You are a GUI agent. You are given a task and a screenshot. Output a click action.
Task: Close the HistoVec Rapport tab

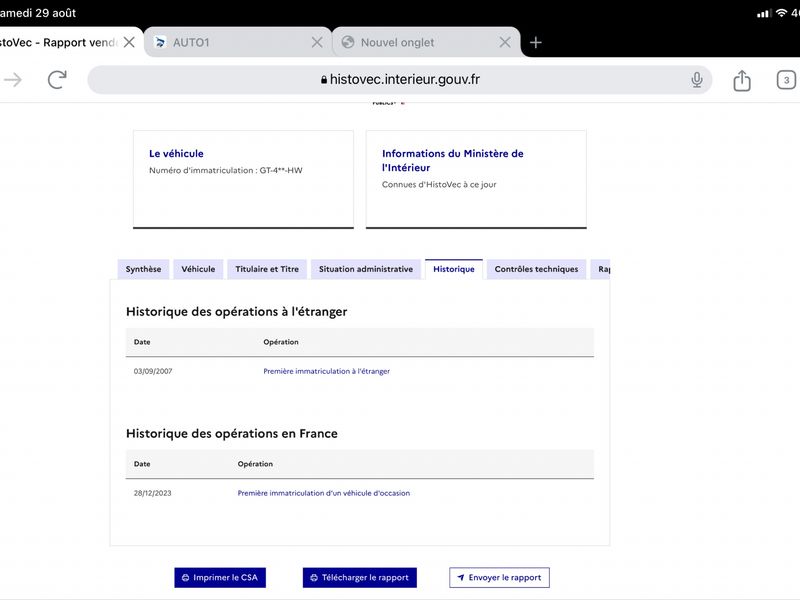click(129, 42)
